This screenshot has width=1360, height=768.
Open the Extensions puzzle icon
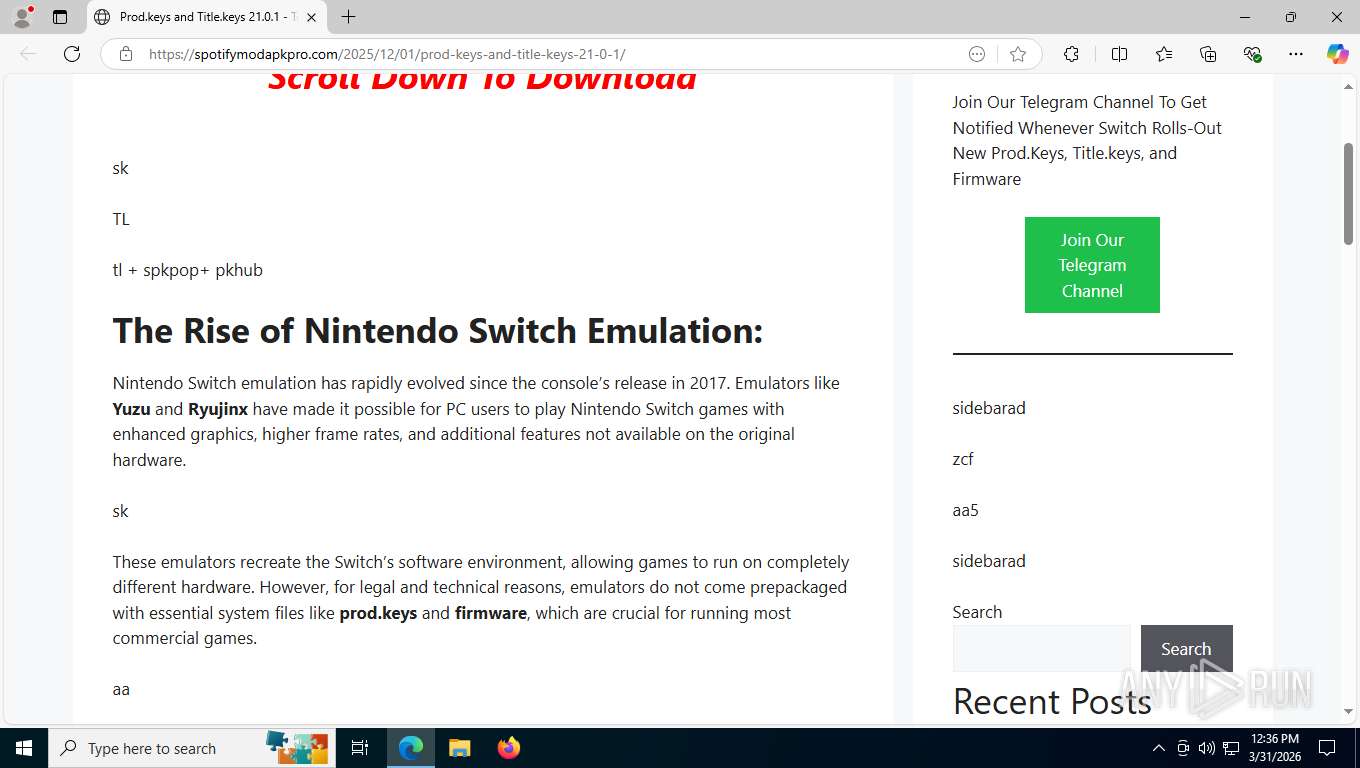1071,54
